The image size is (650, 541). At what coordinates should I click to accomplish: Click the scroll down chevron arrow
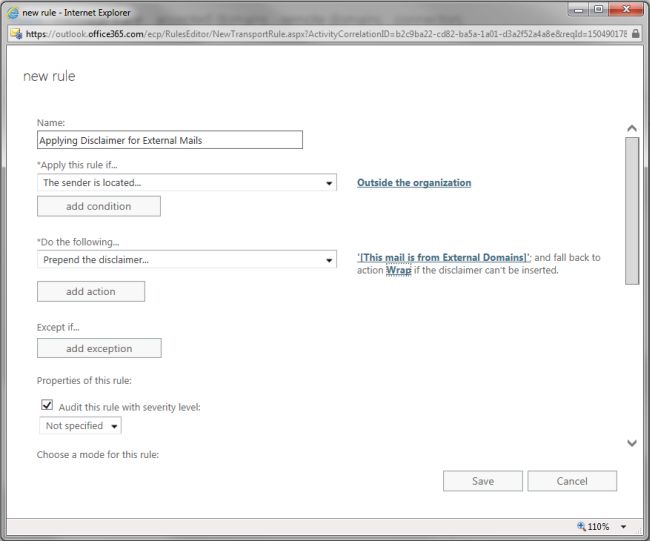(632, 443)
